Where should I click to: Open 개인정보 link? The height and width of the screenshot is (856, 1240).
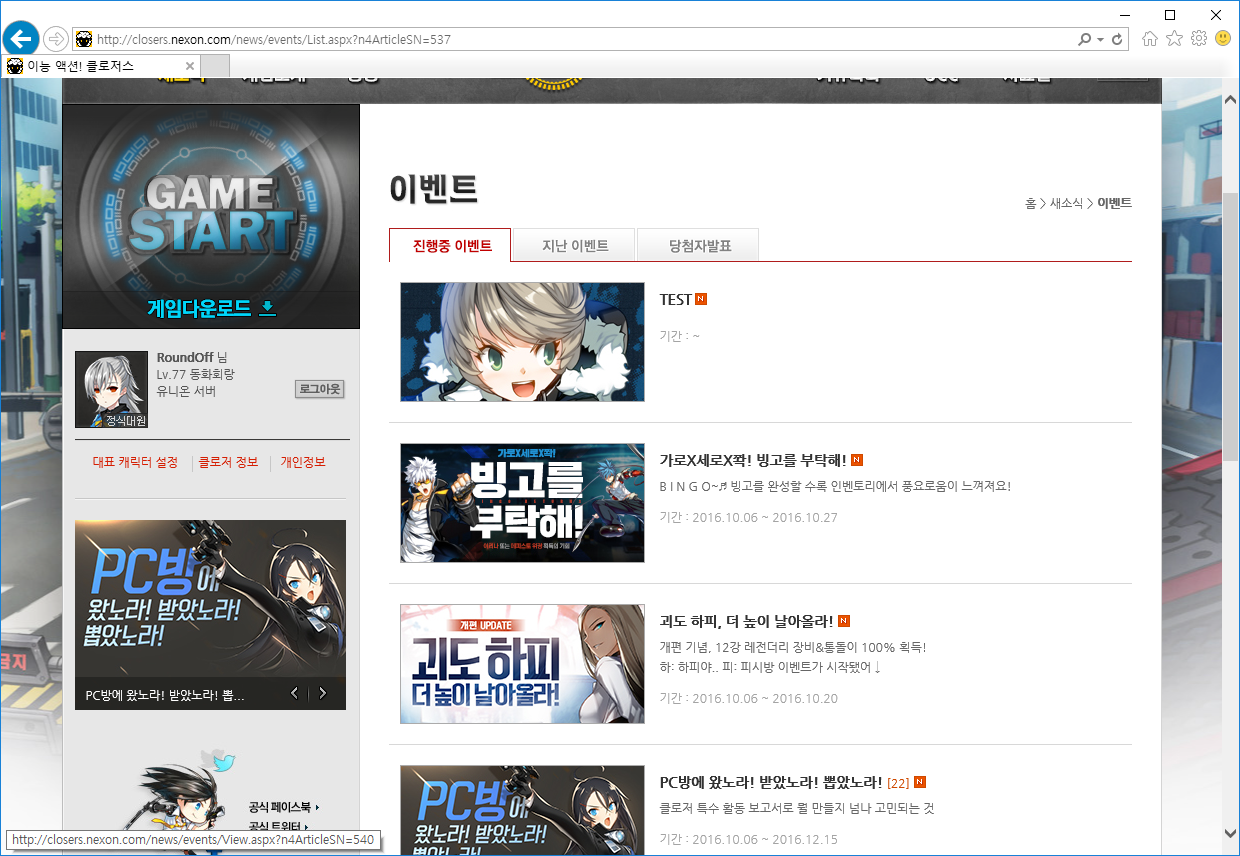coord(302,462)
